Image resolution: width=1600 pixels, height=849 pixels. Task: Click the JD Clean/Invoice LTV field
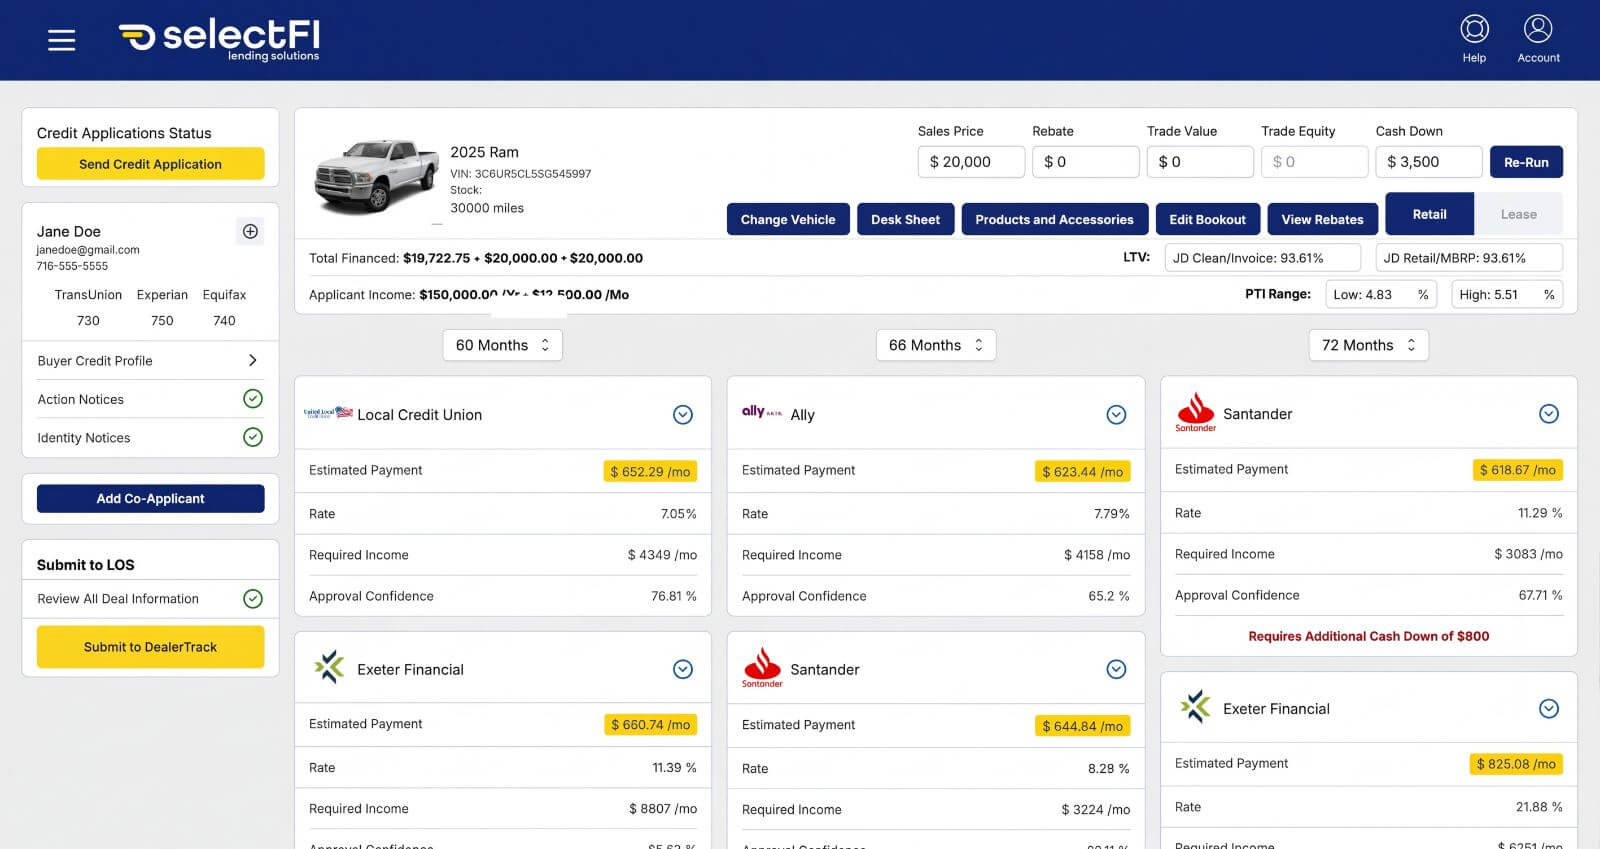click(x=1263, y=258)
